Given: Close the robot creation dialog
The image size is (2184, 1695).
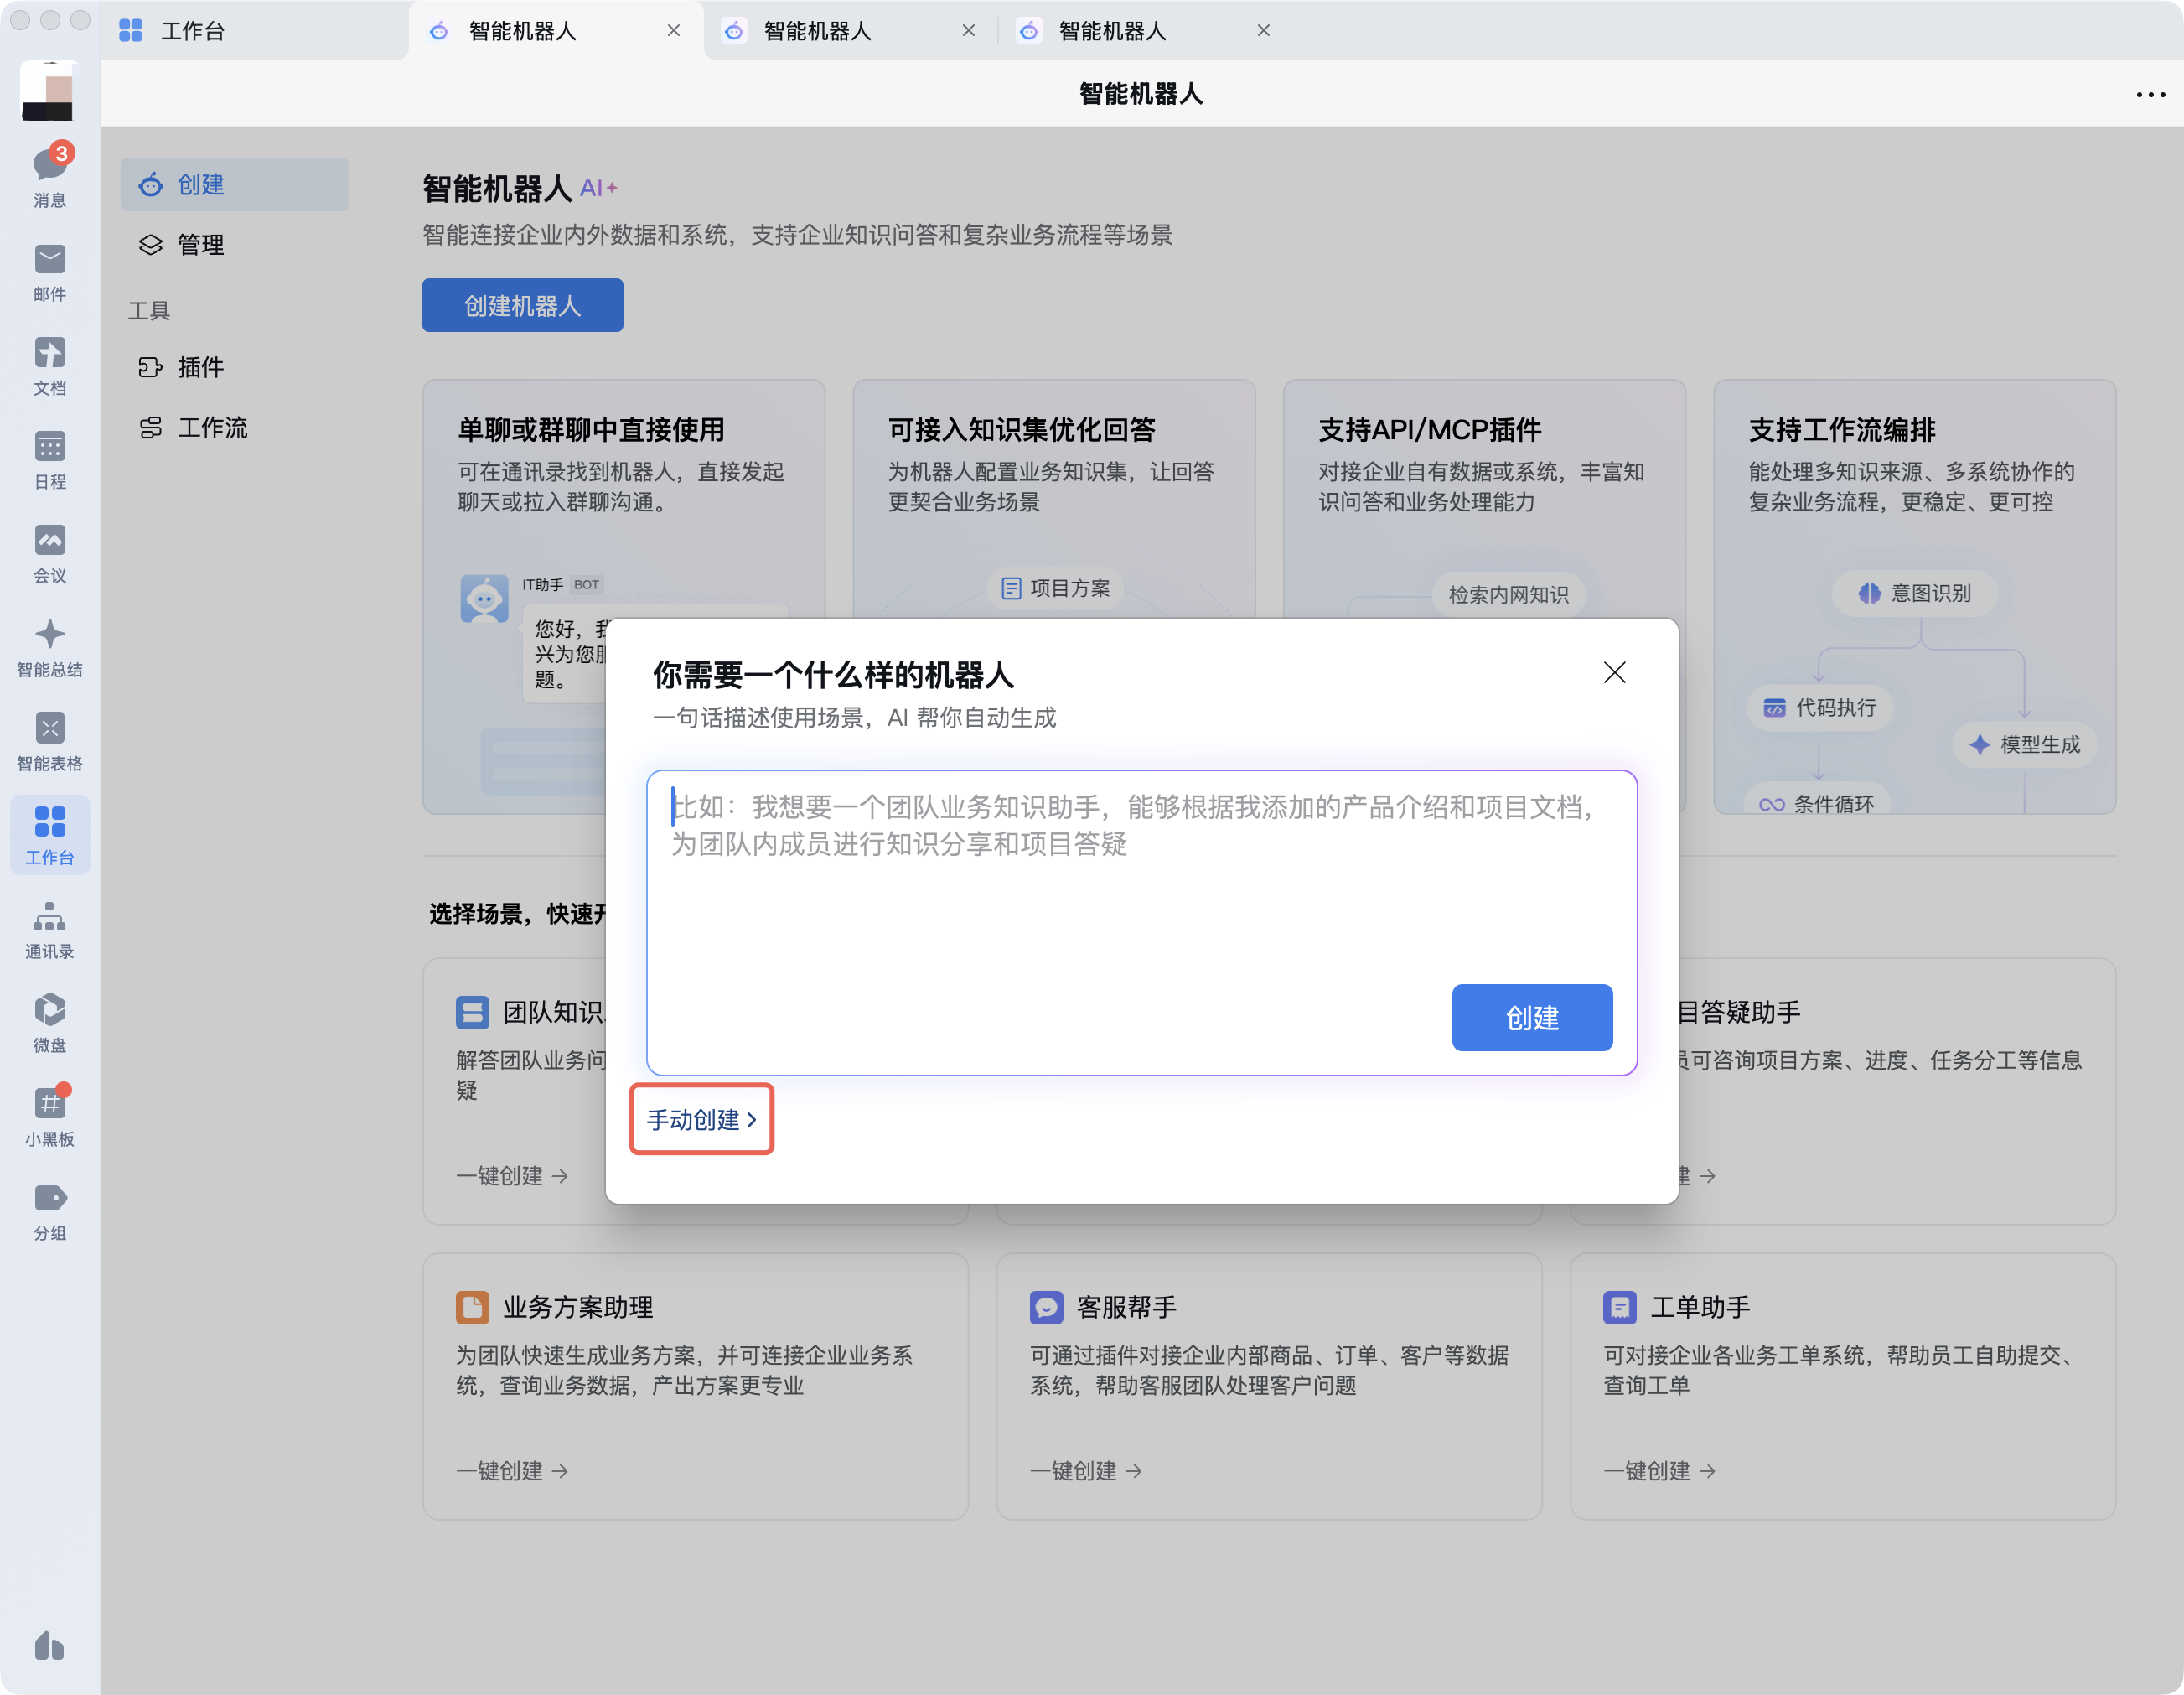Looking at the screenshot, I should [x=1614, y=673].
